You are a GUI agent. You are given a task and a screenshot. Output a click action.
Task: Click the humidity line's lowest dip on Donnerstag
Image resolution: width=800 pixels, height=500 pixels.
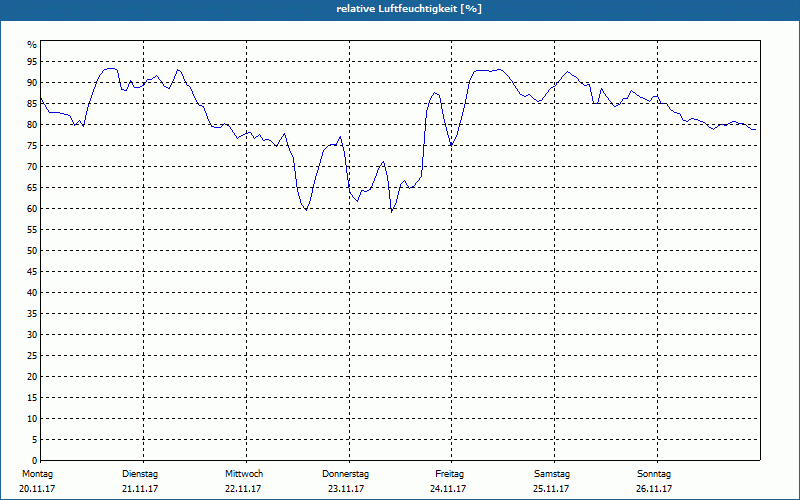click(391, 211)
